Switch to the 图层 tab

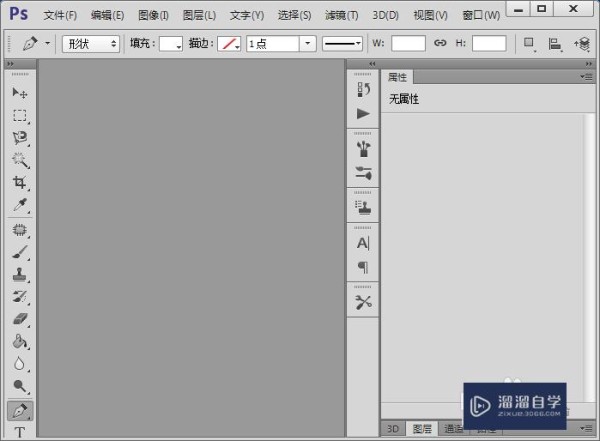pyautogui.click(x=422, y=429)
